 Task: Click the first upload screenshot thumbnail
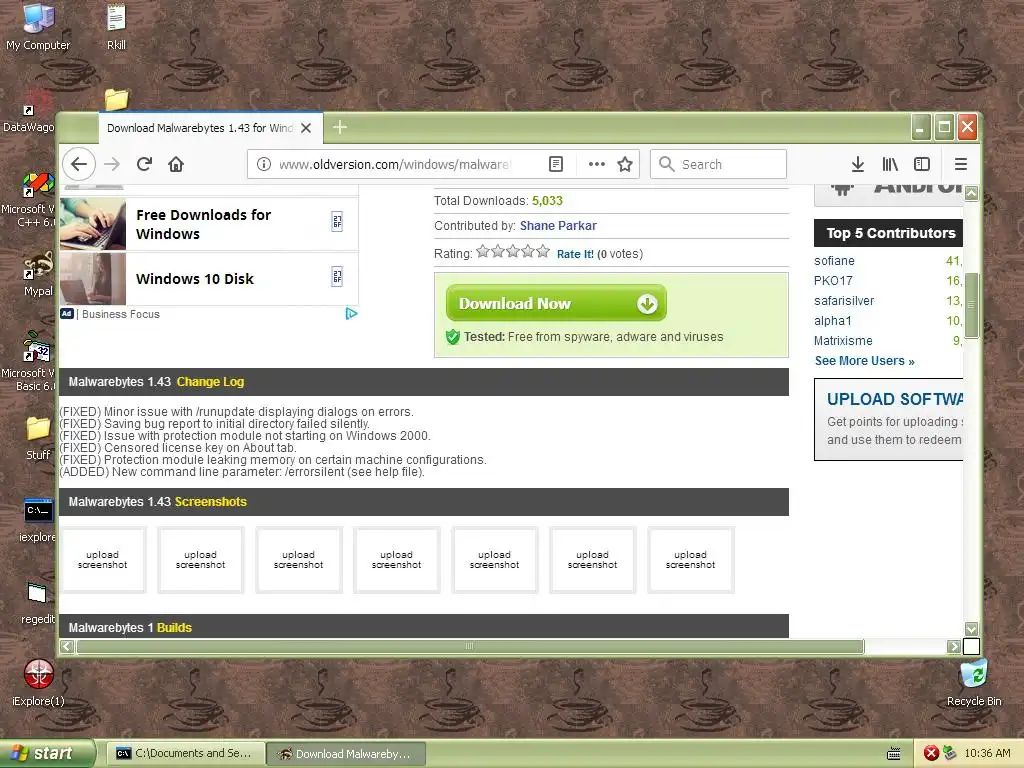coord(103,560)
